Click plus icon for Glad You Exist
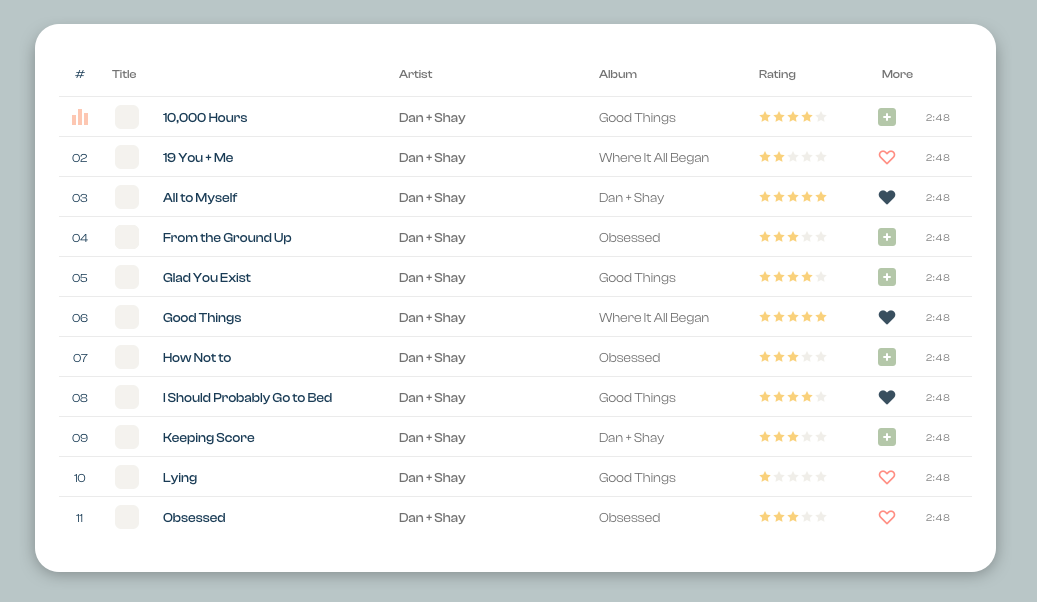The image size is (1037, 602). (886, 277)
